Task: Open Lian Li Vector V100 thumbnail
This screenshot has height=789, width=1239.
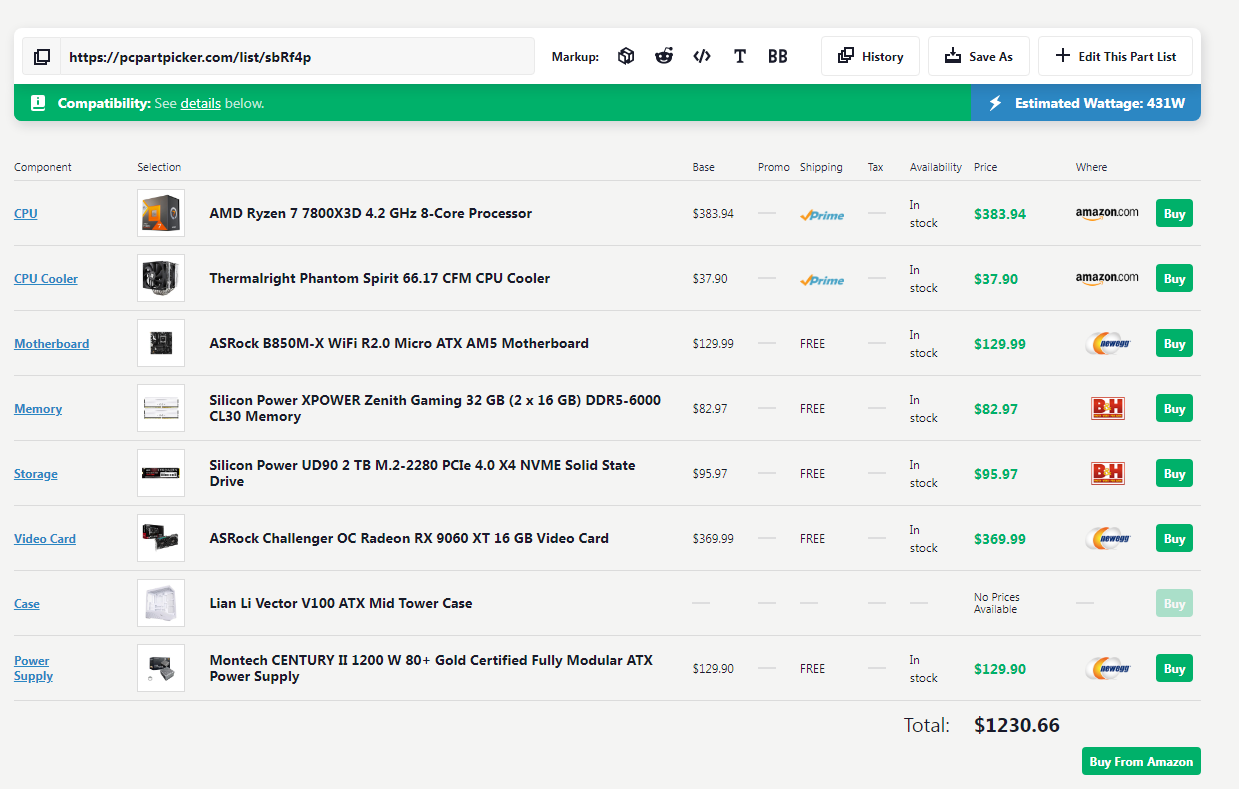Action: [x=161, y=603]
